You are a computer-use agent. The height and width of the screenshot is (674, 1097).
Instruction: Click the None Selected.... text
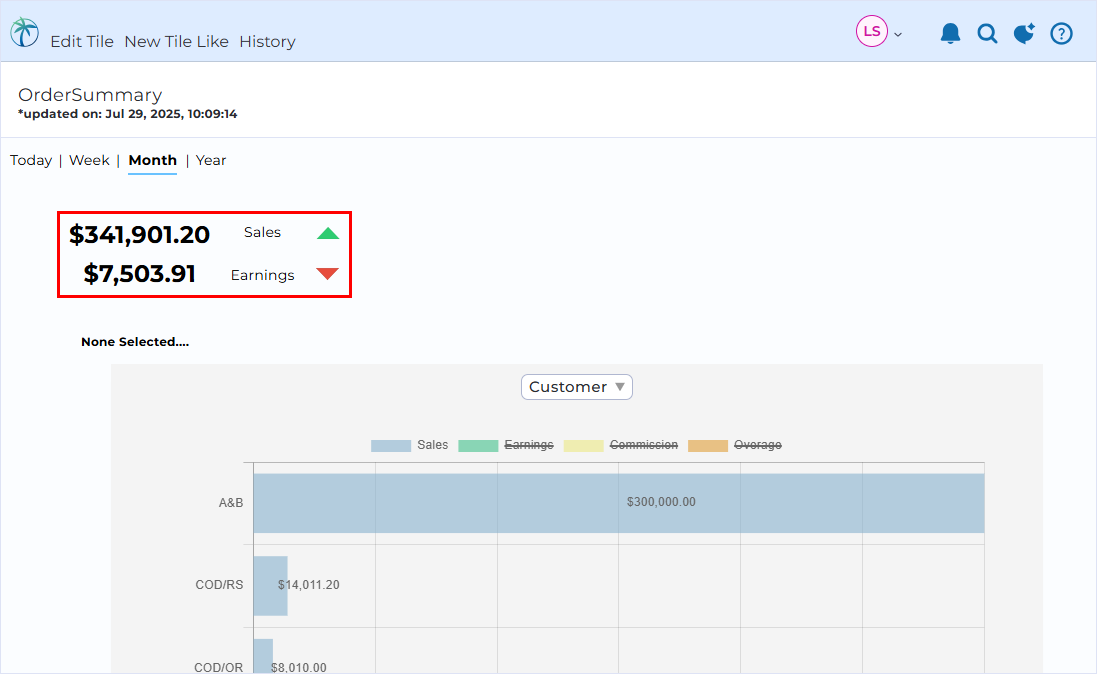135,342
